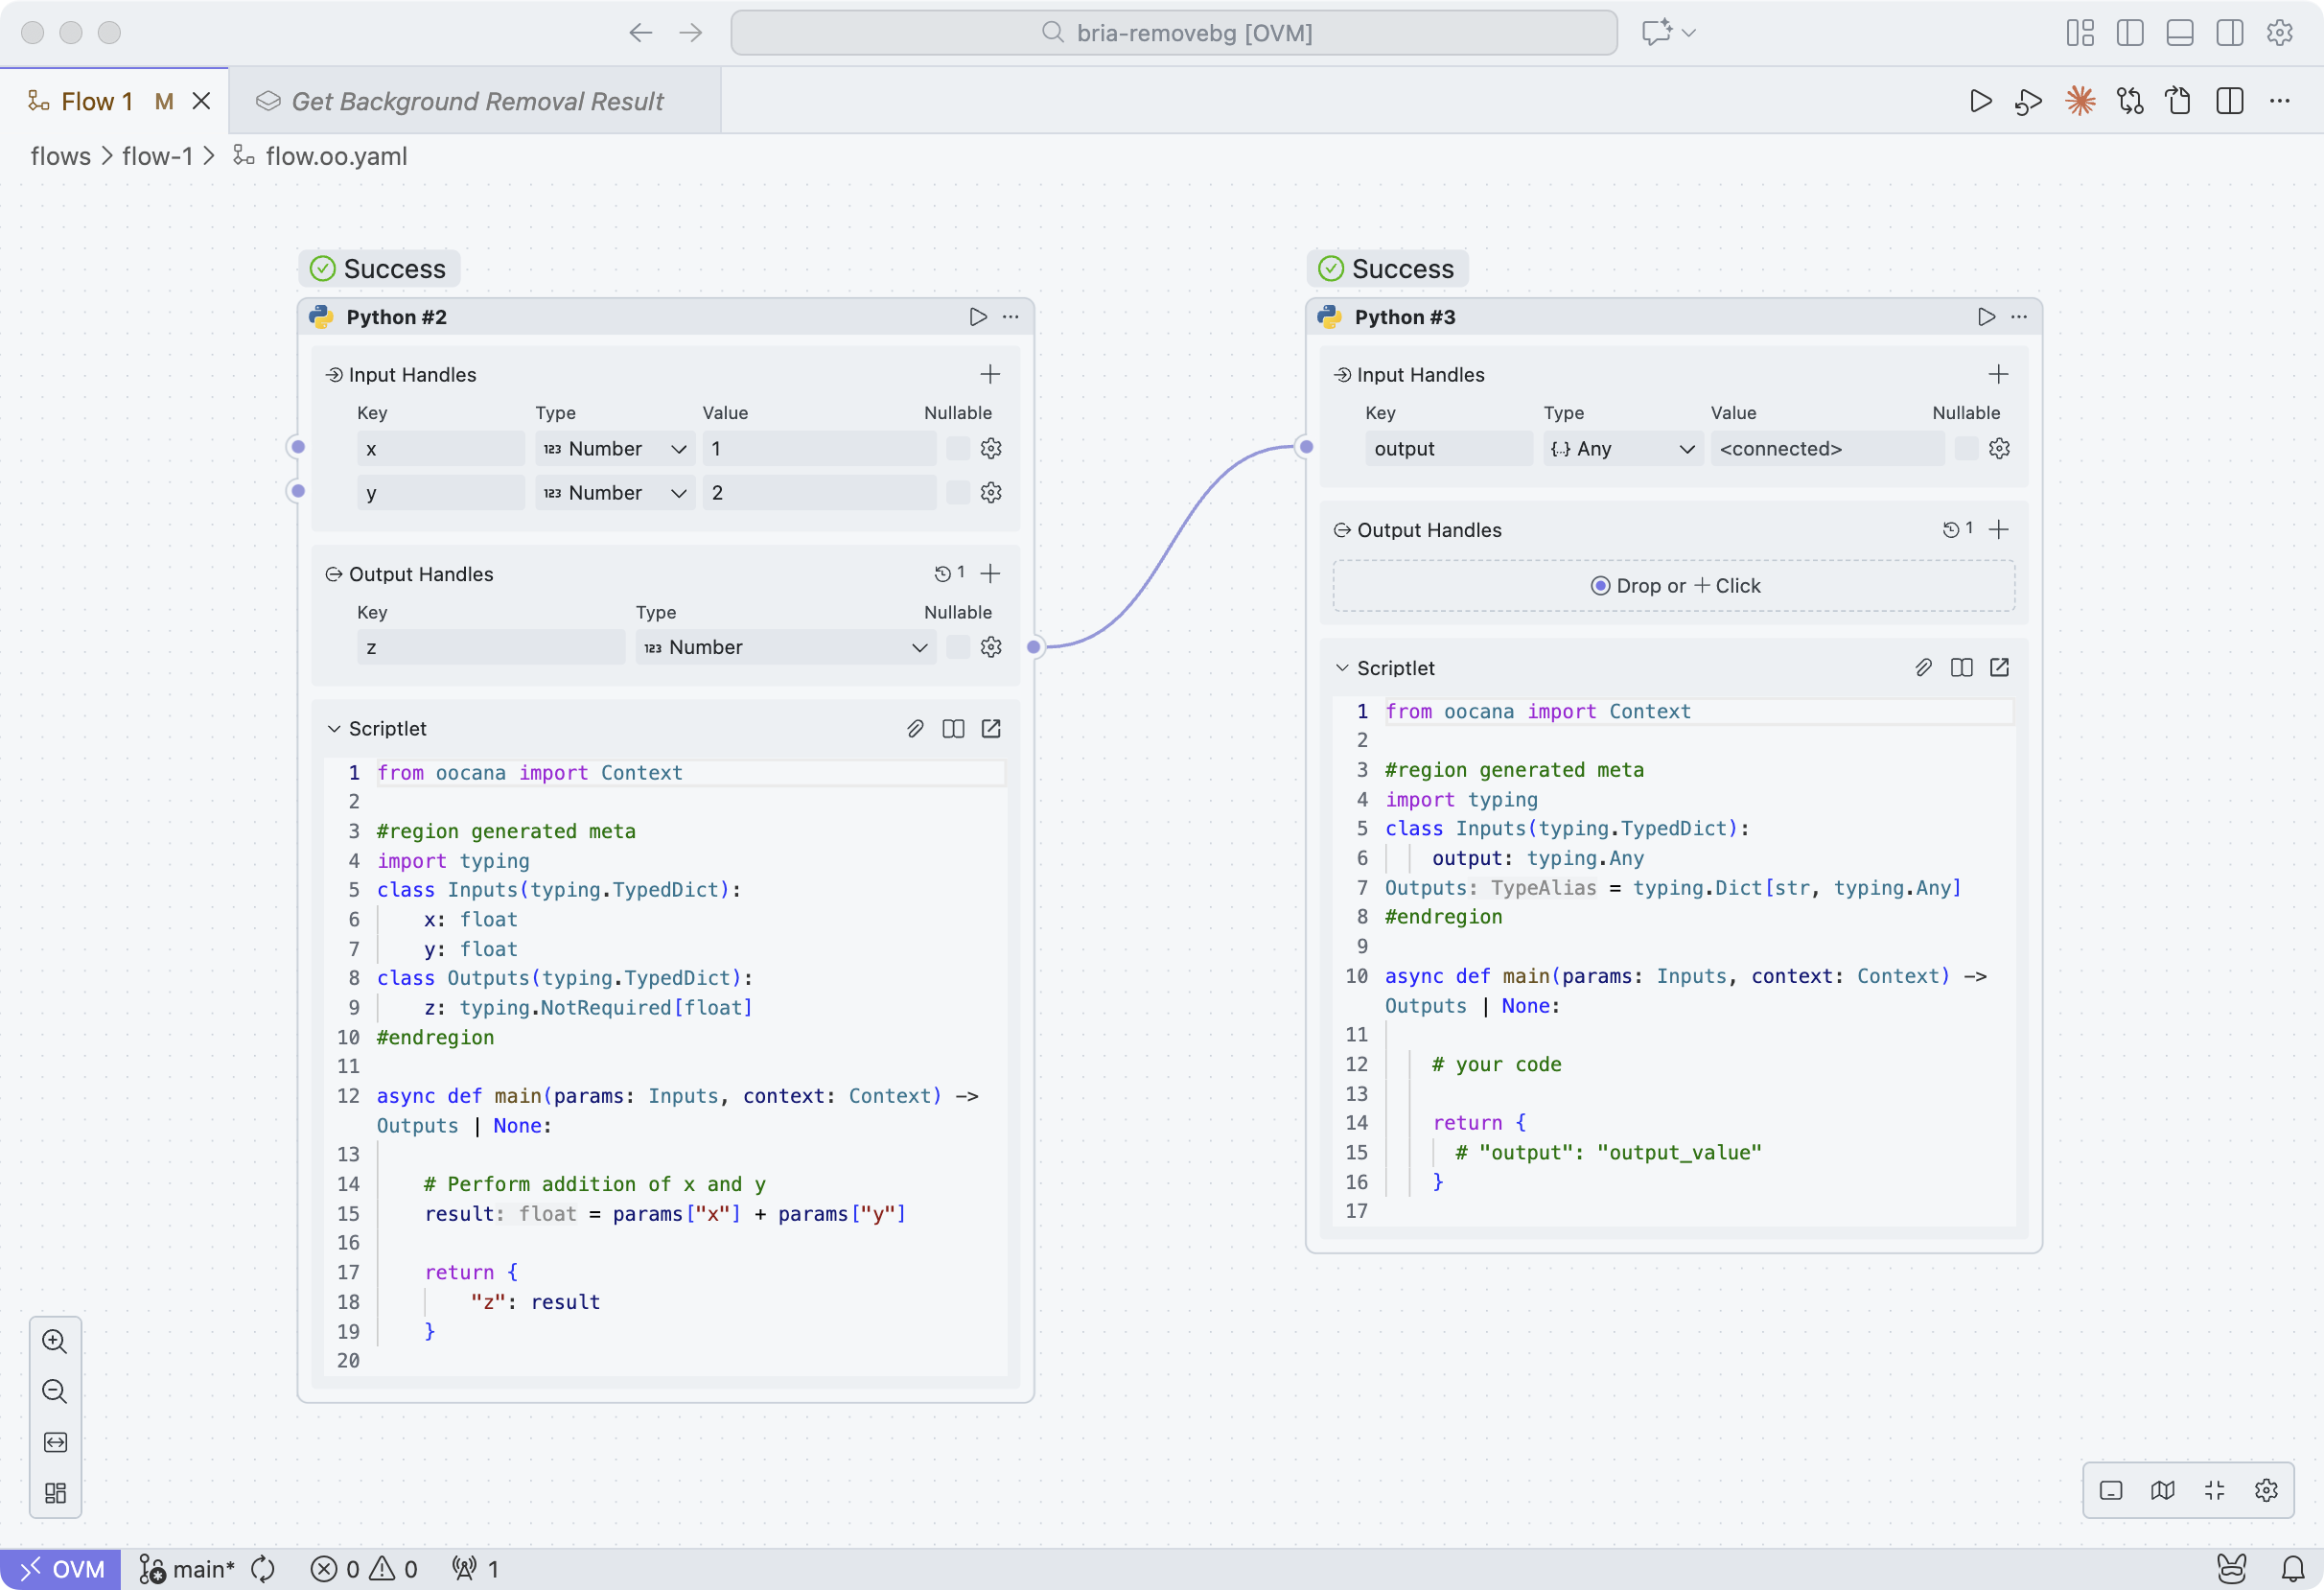
Task: Click the value field containing 1
Action: pyautogui.click(x=819, y=448)
